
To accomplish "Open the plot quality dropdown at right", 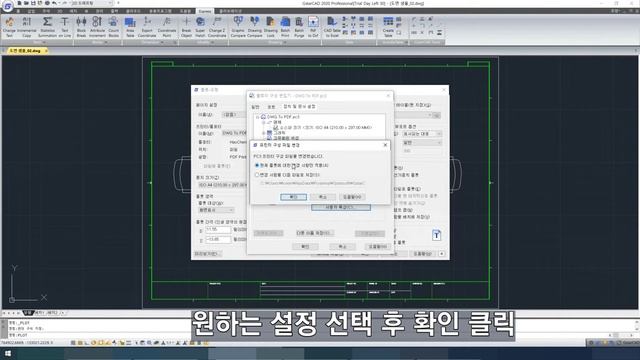I will pos(422,143).
